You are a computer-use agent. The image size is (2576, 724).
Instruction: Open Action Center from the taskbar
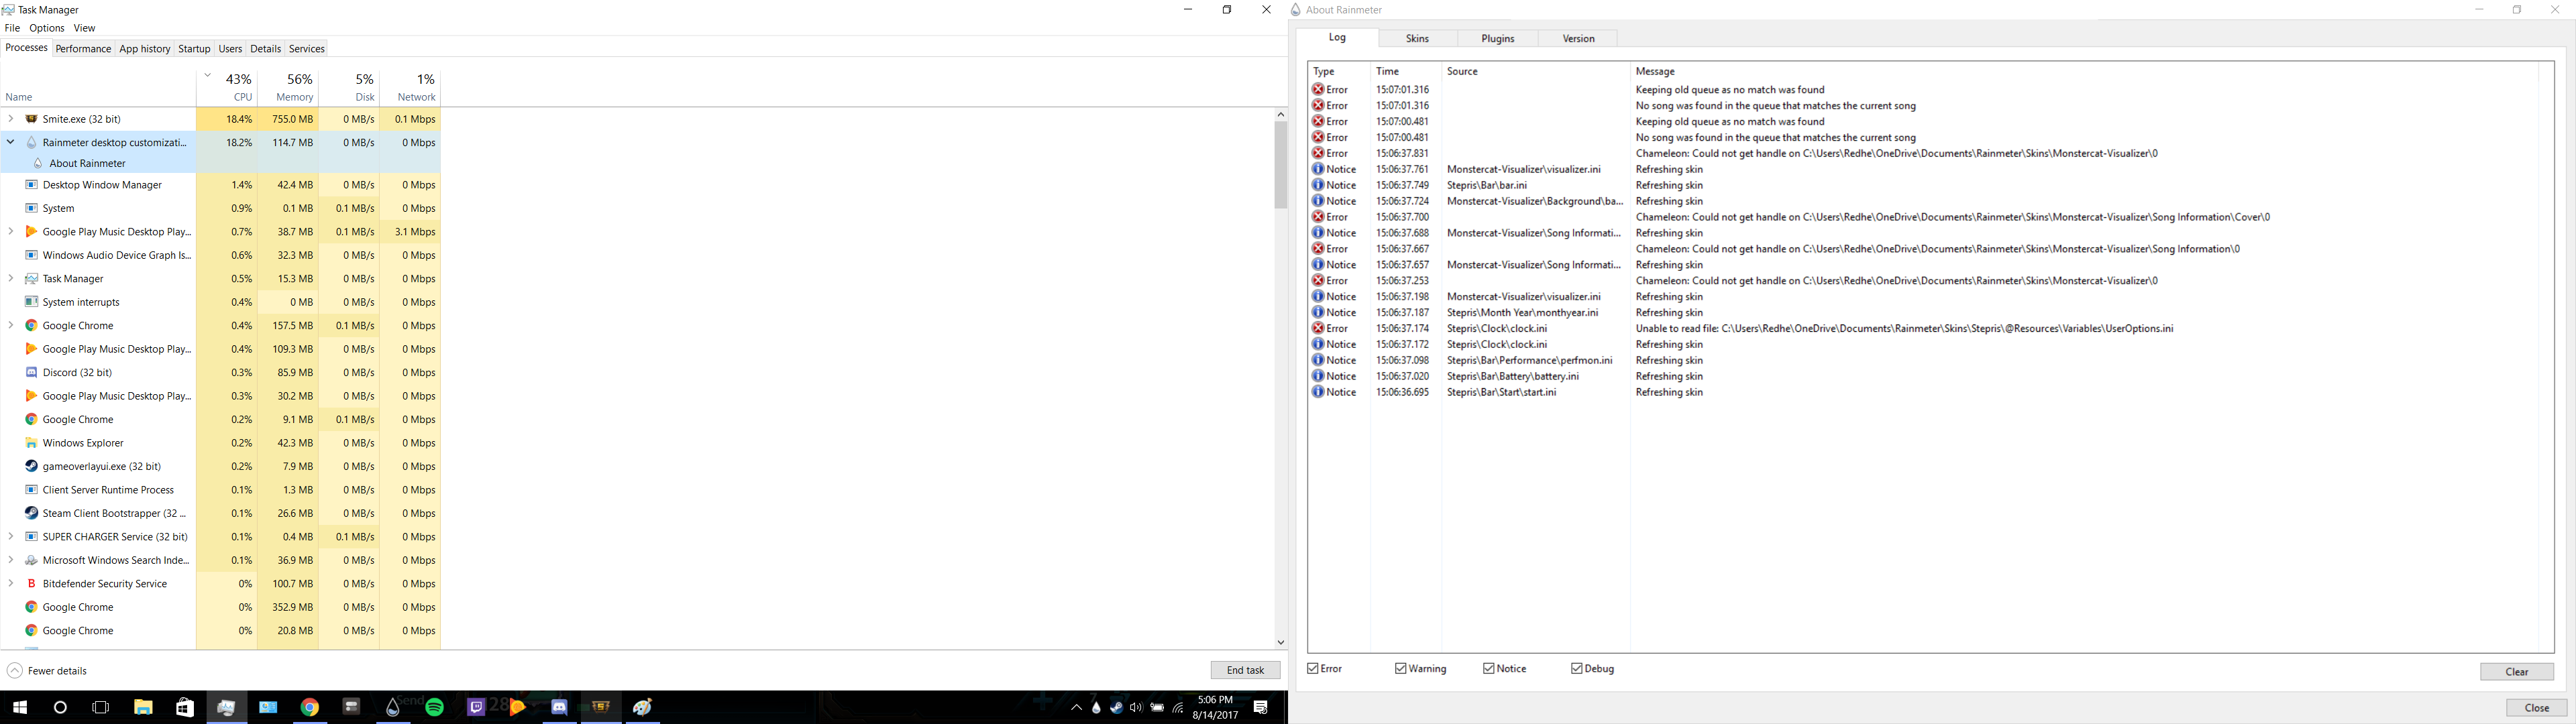point(1261,708)
